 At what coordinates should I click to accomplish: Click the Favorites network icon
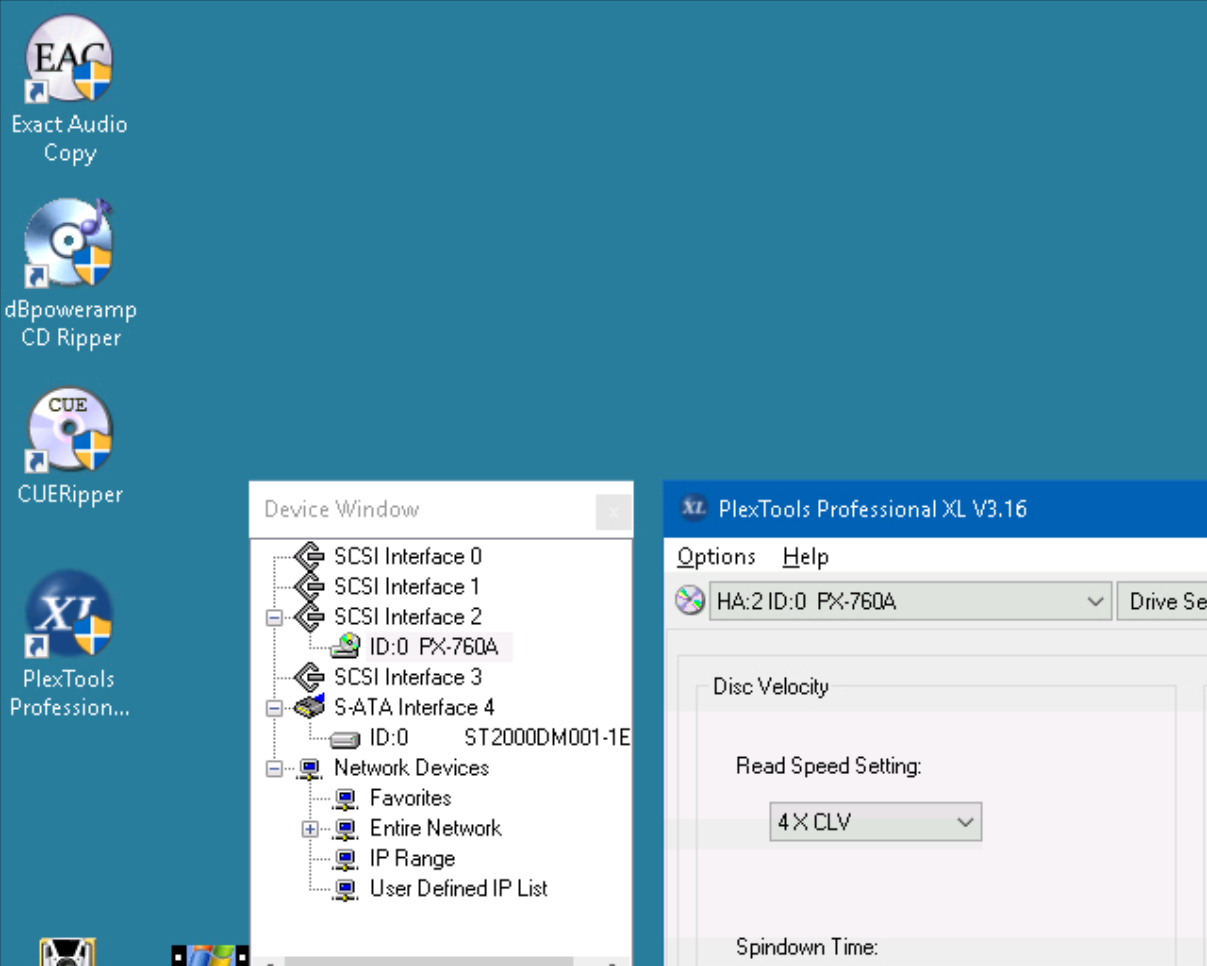click(346, 798)
